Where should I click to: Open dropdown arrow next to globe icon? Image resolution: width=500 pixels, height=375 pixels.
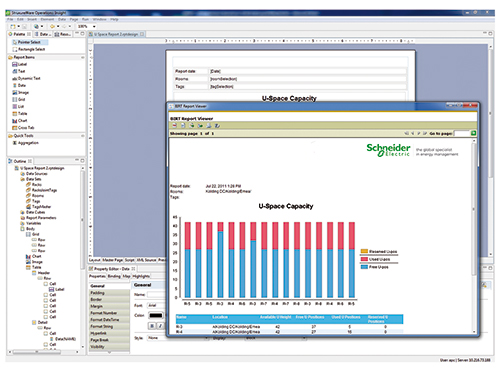[x=42, y=26]
